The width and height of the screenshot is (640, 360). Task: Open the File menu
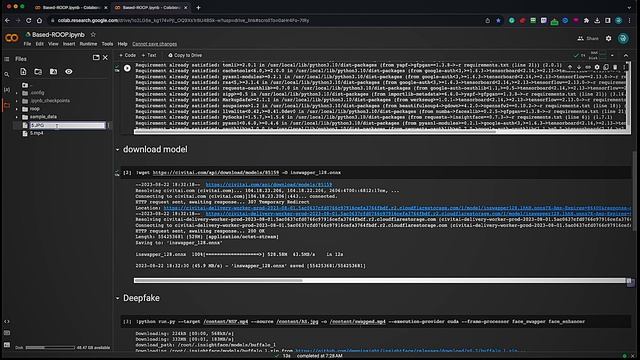pos(27,44)
